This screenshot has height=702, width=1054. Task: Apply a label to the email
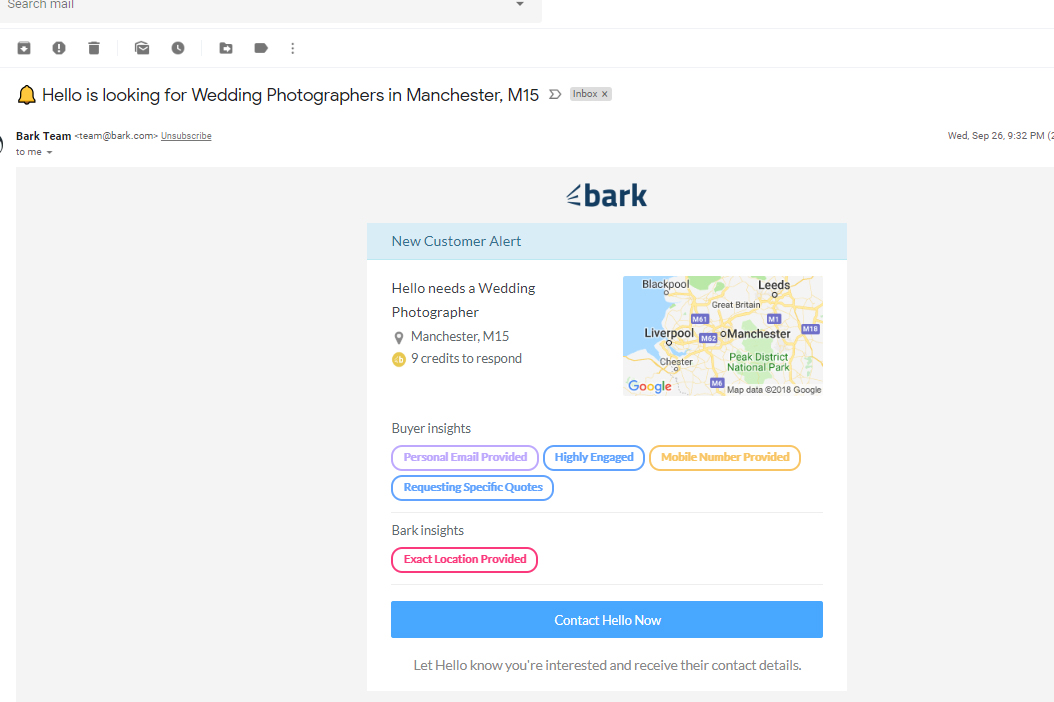(260, 47)
